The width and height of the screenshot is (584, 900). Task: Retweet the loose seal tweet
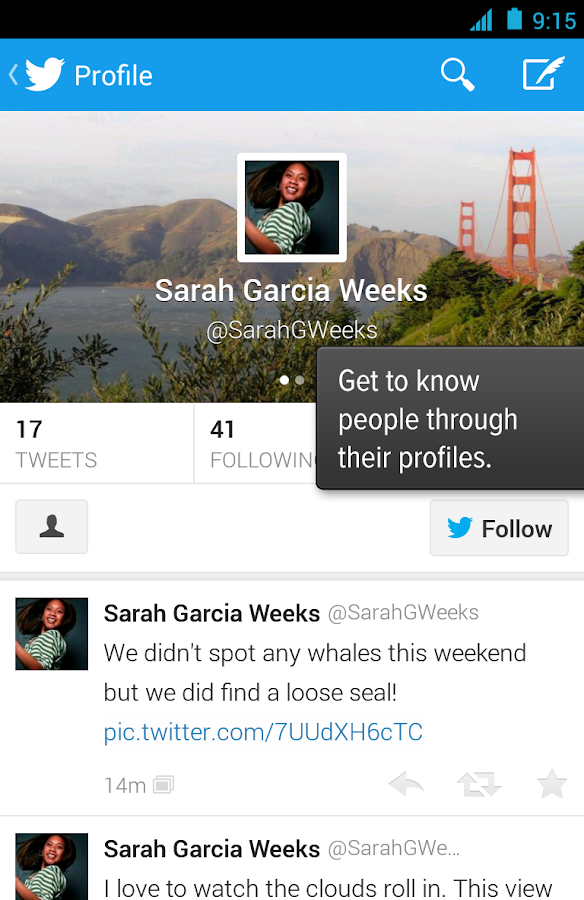(478, 784)
